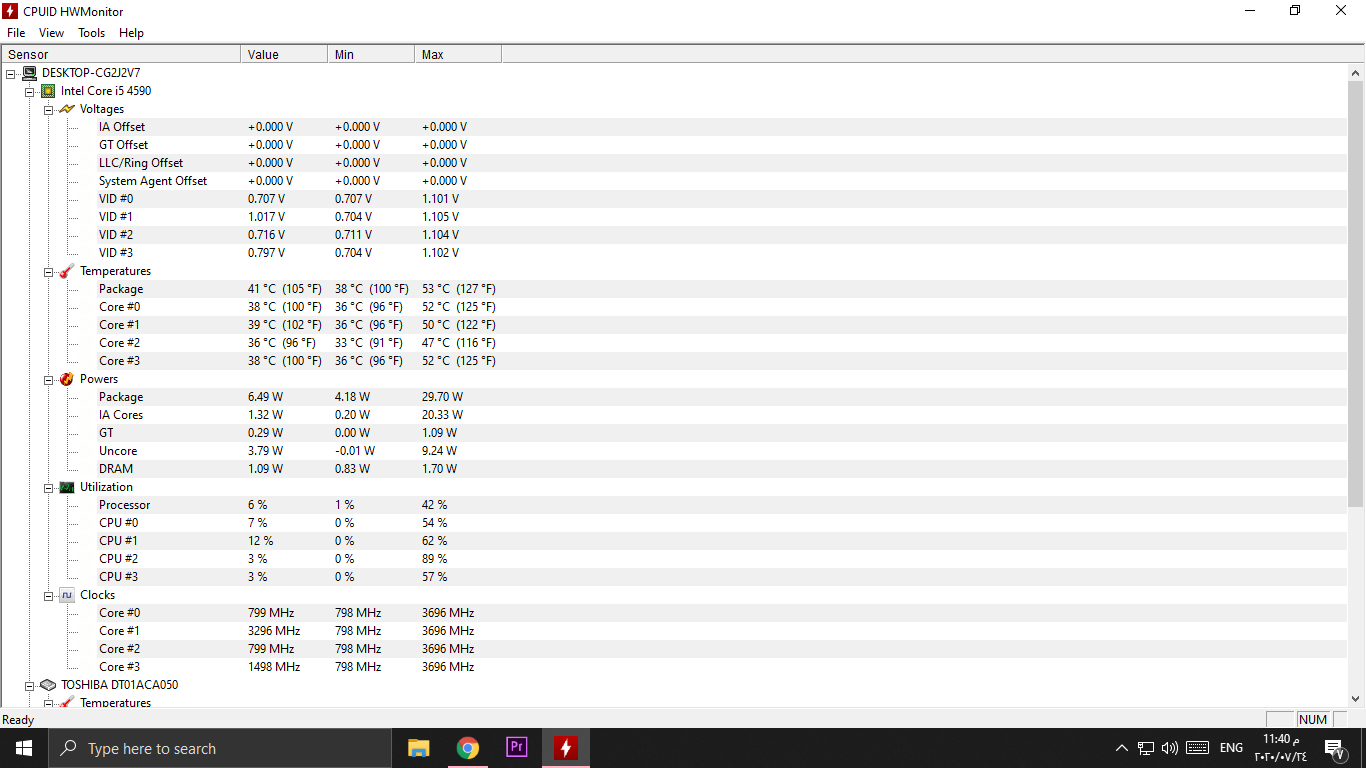This screenshot has height=768, width=1366.
Task: Click the red thermometer icon next to CPU Temperatures
Action: (x=67, y=271)
